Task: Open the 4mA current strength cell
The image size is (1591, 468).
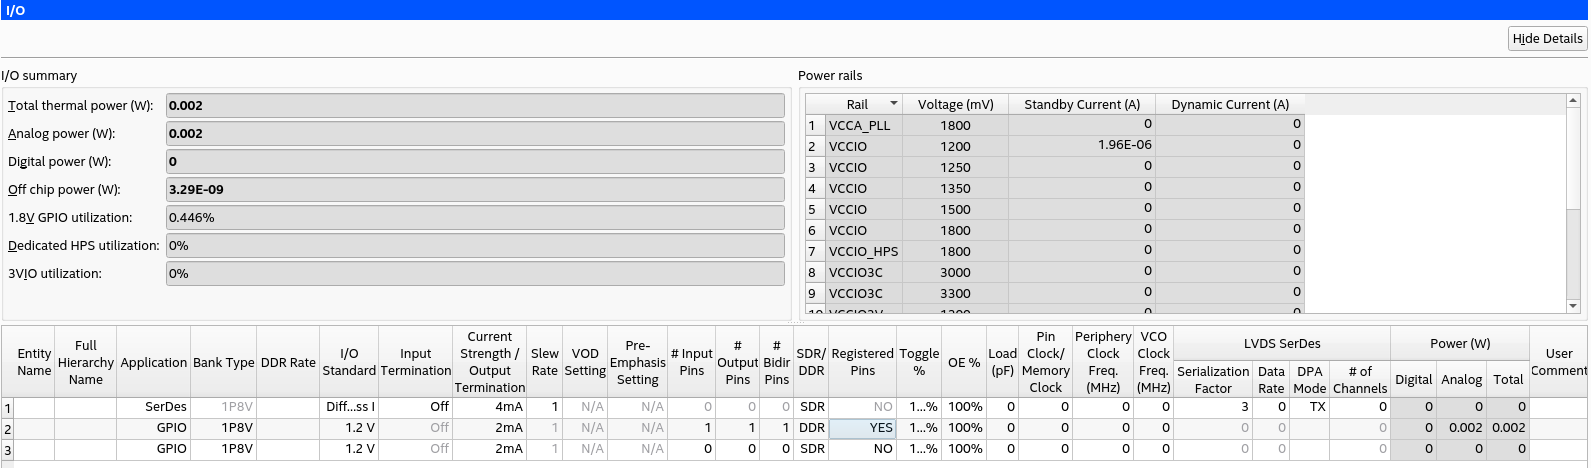Action: [490, 407]
